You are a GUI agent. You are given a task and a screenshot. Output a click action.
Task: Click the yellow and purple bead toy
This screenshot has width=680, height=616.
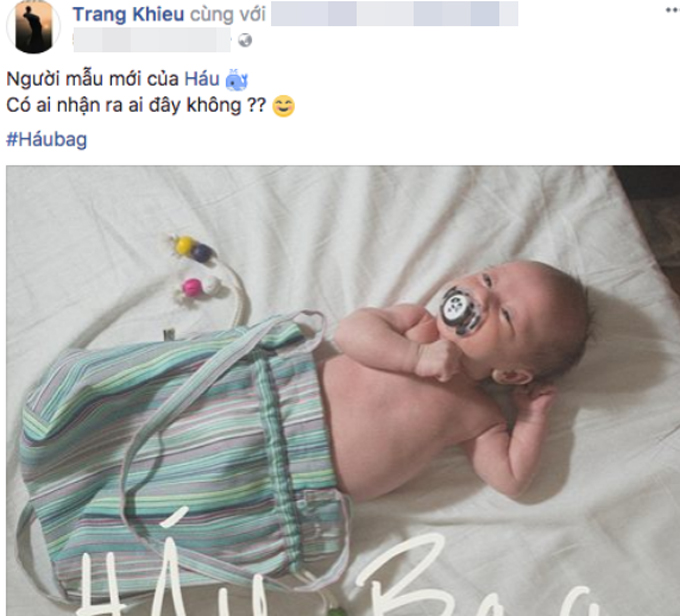(x=193, y=249)
